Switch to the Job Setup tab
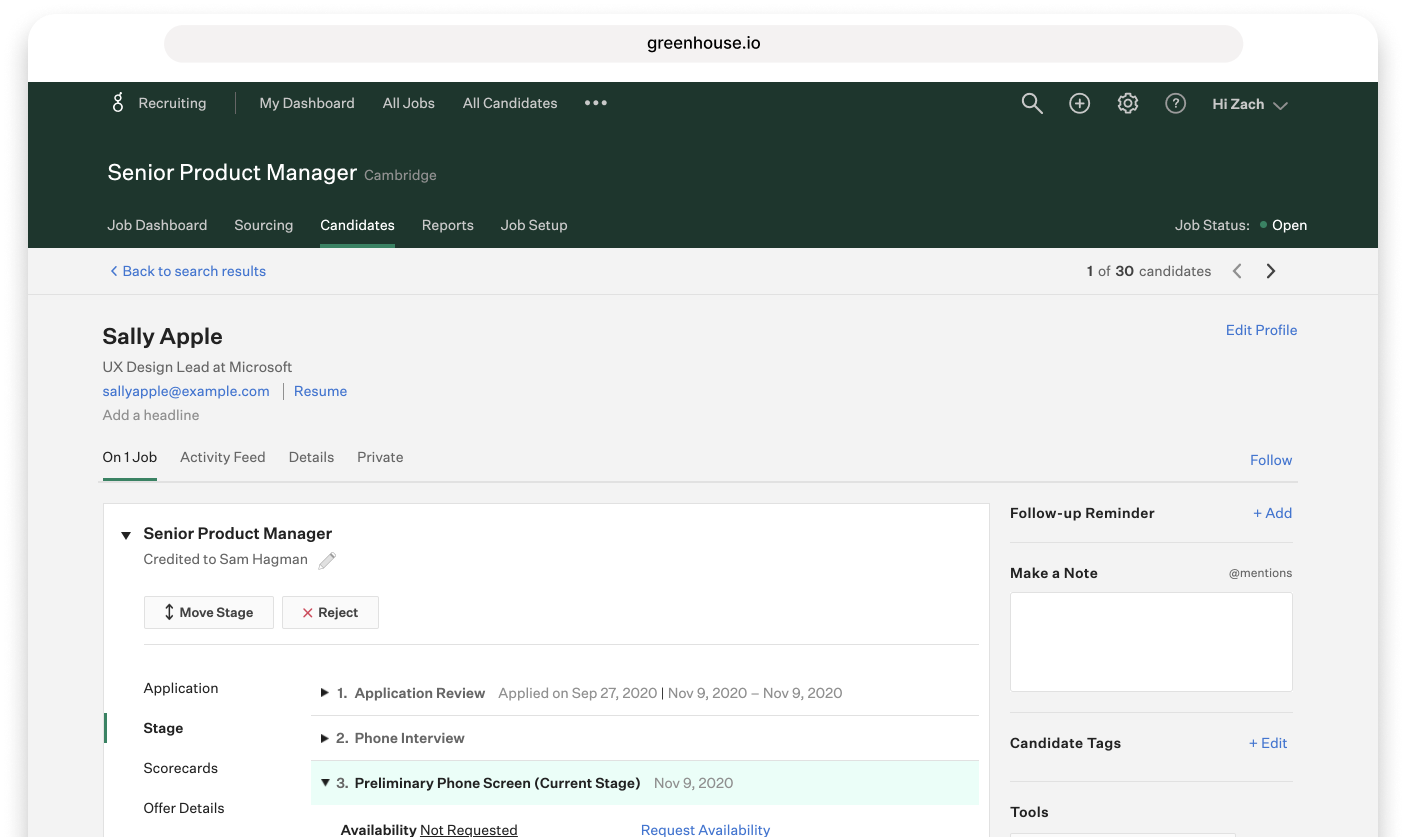This screenshot has width=1406, height=837. click(x=534, y=225)
